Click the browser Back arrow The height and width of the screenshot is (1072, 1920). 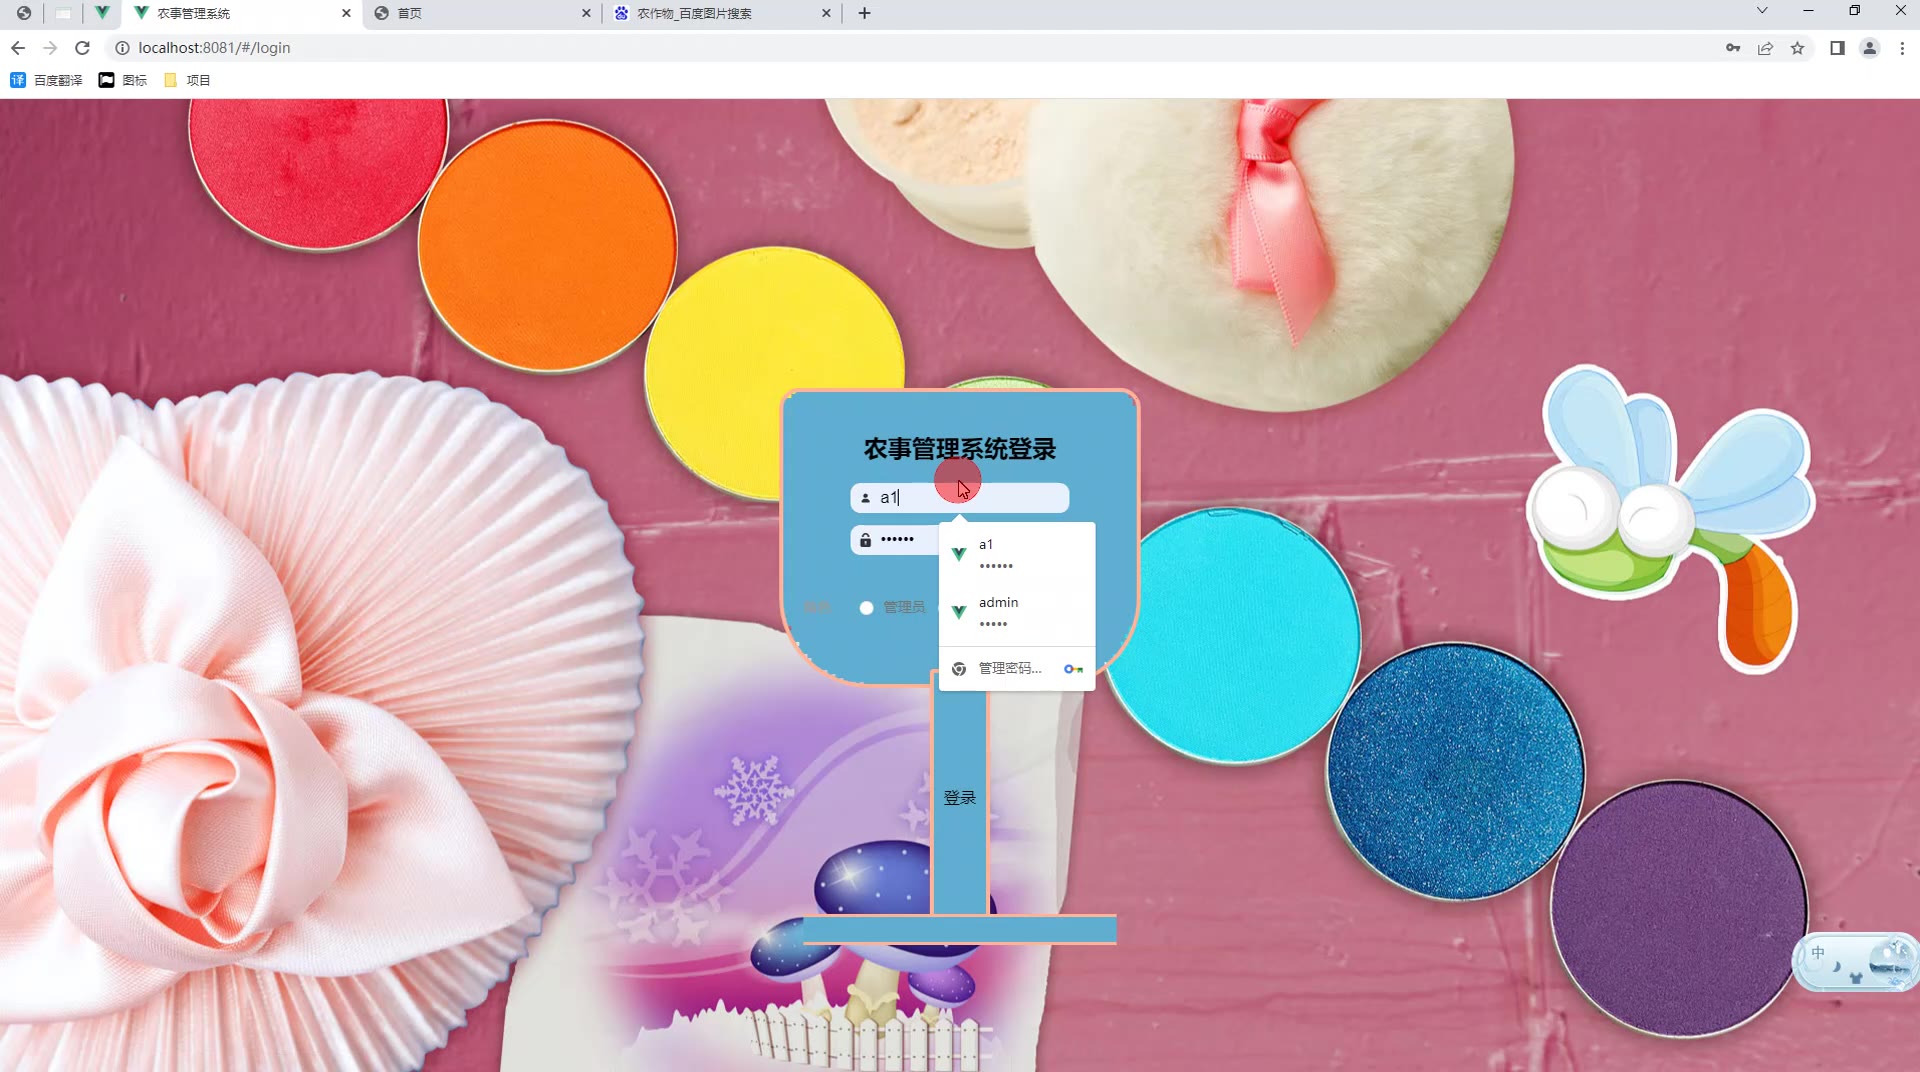pos(18,48)
